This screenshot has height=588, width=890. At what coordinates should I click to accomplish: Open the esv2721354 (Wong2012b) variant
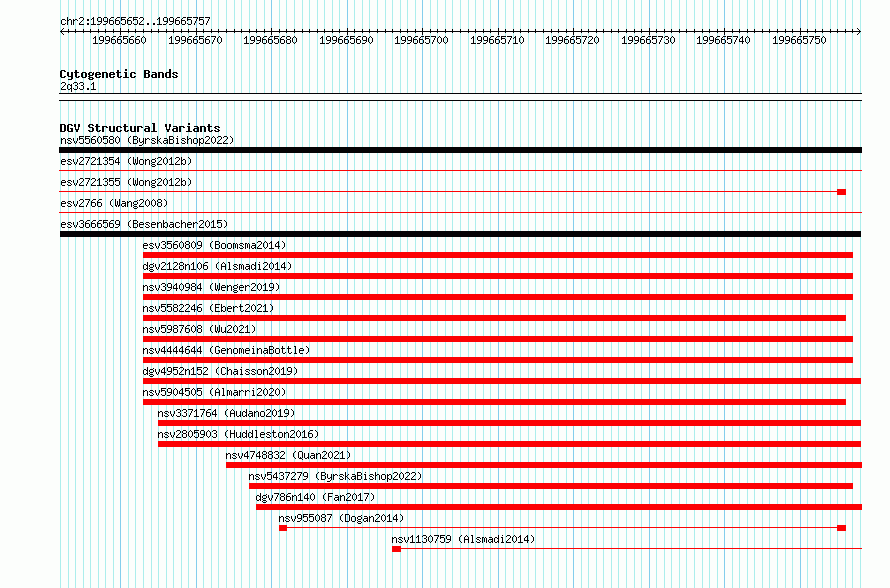(x=126, y=161)
